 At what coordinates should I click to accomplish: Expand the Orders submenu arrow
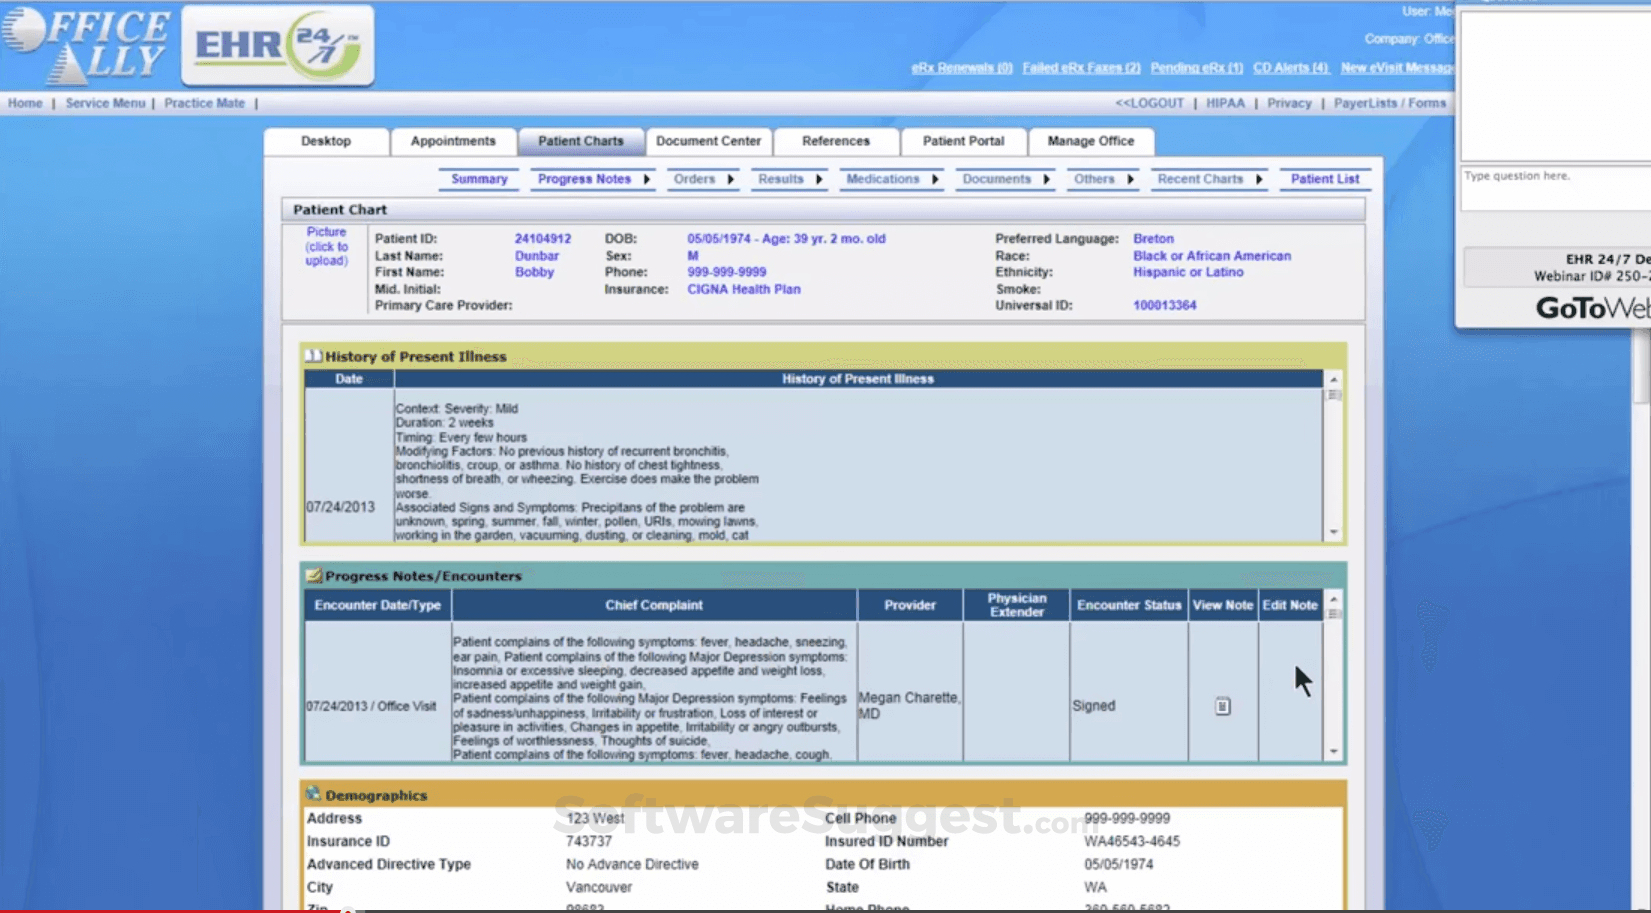tap(731, 179)
